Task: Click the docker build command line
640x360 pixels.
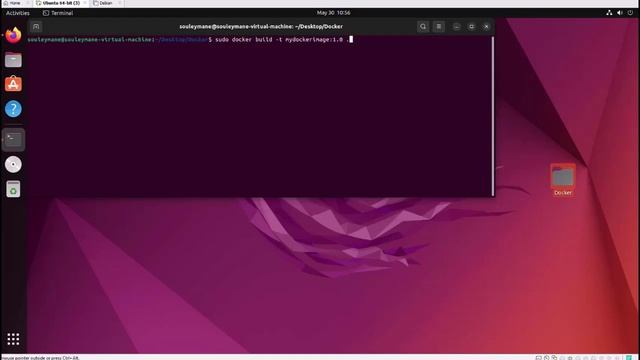Action: click(282, 40)
